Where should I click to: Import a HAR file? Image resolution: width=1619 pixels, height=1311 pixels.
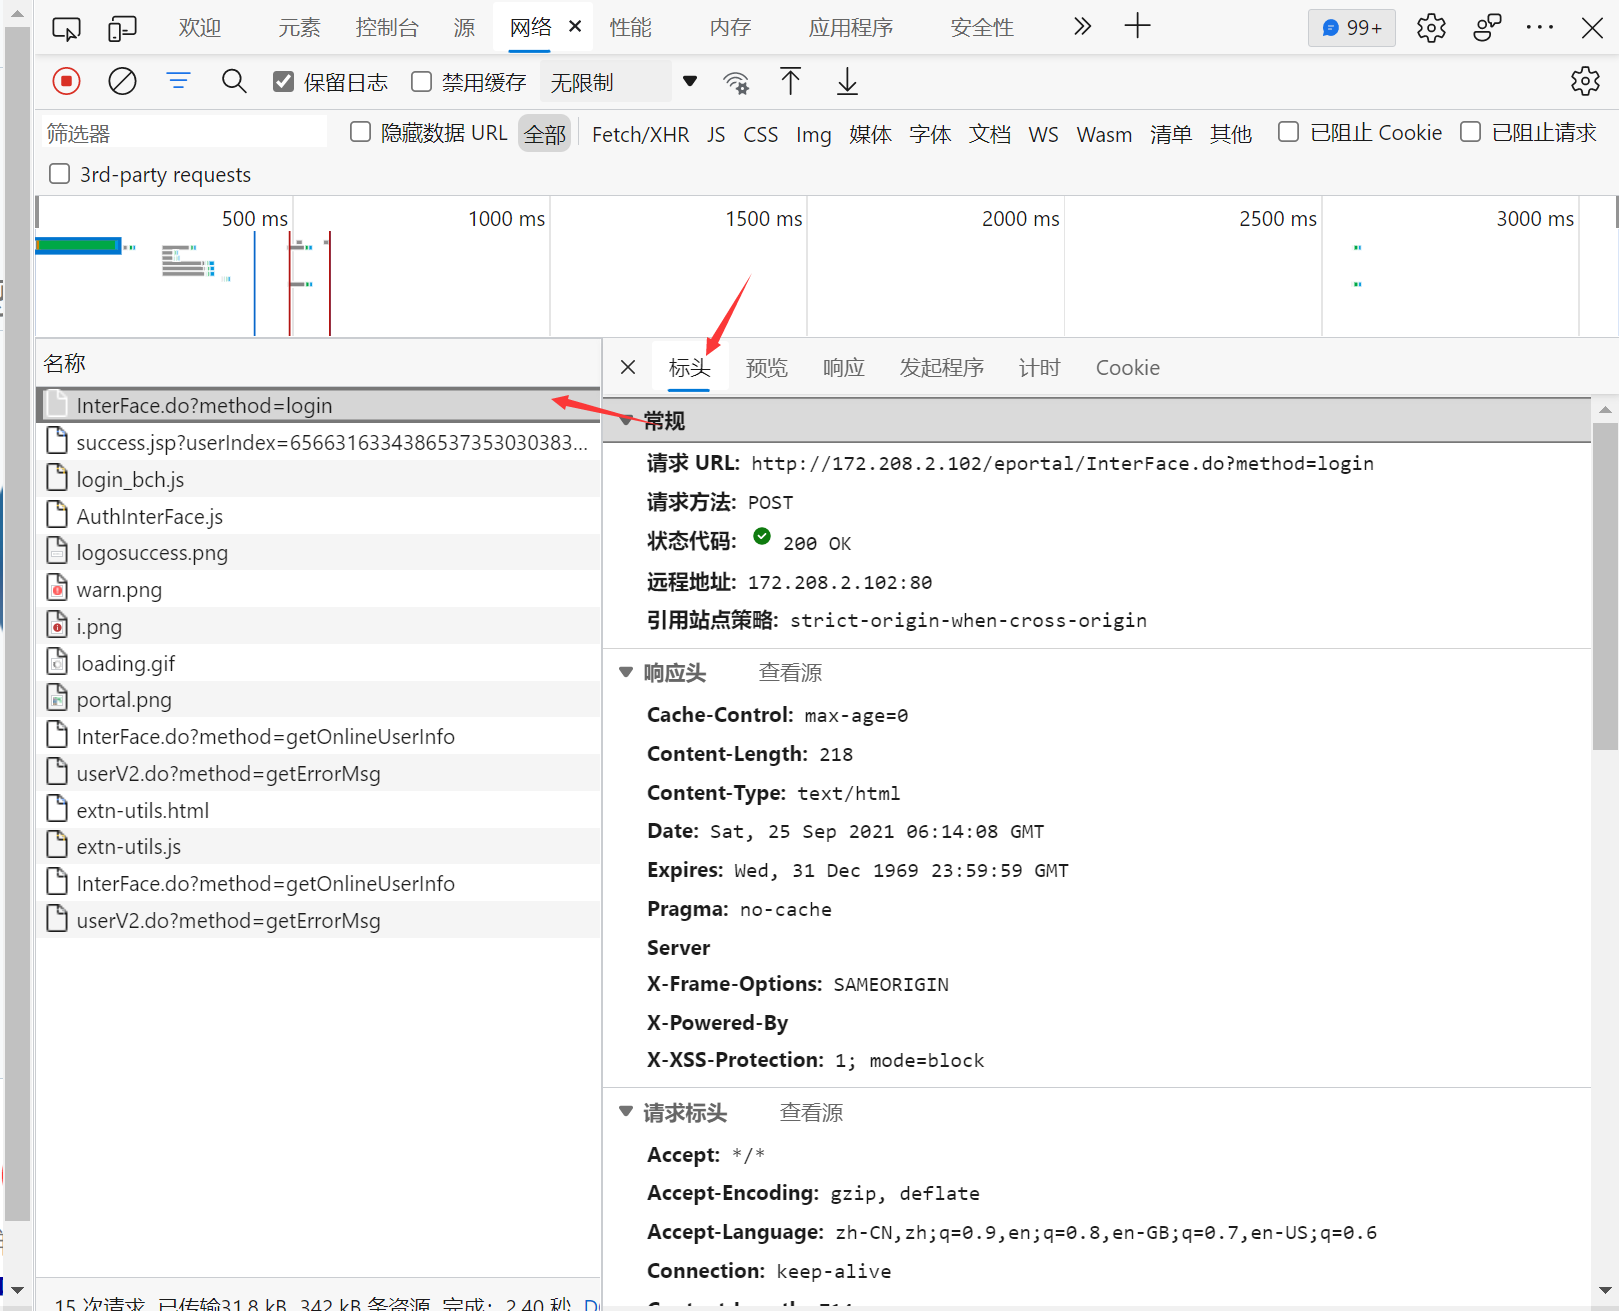tap(790, 81)
